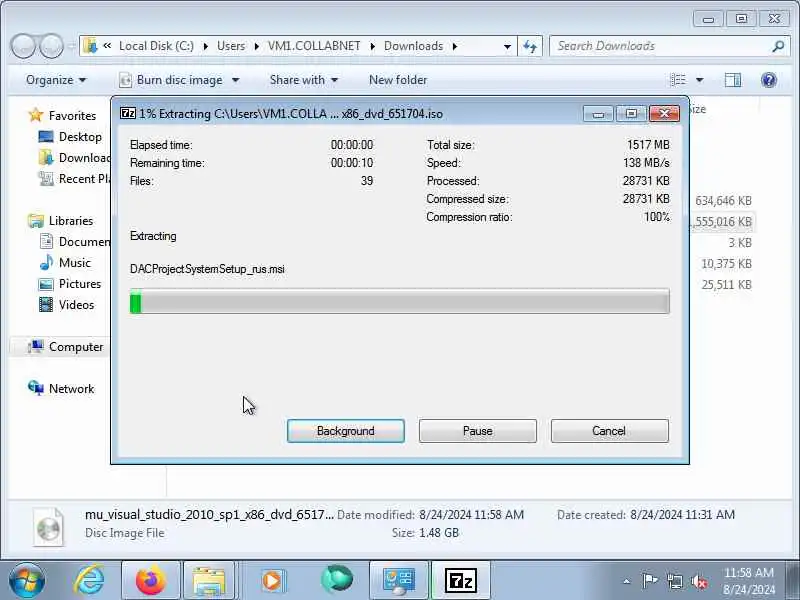Viewport: 800px width, 600px height.
Task: Select Downloads in address path
Action: (413, 46)
